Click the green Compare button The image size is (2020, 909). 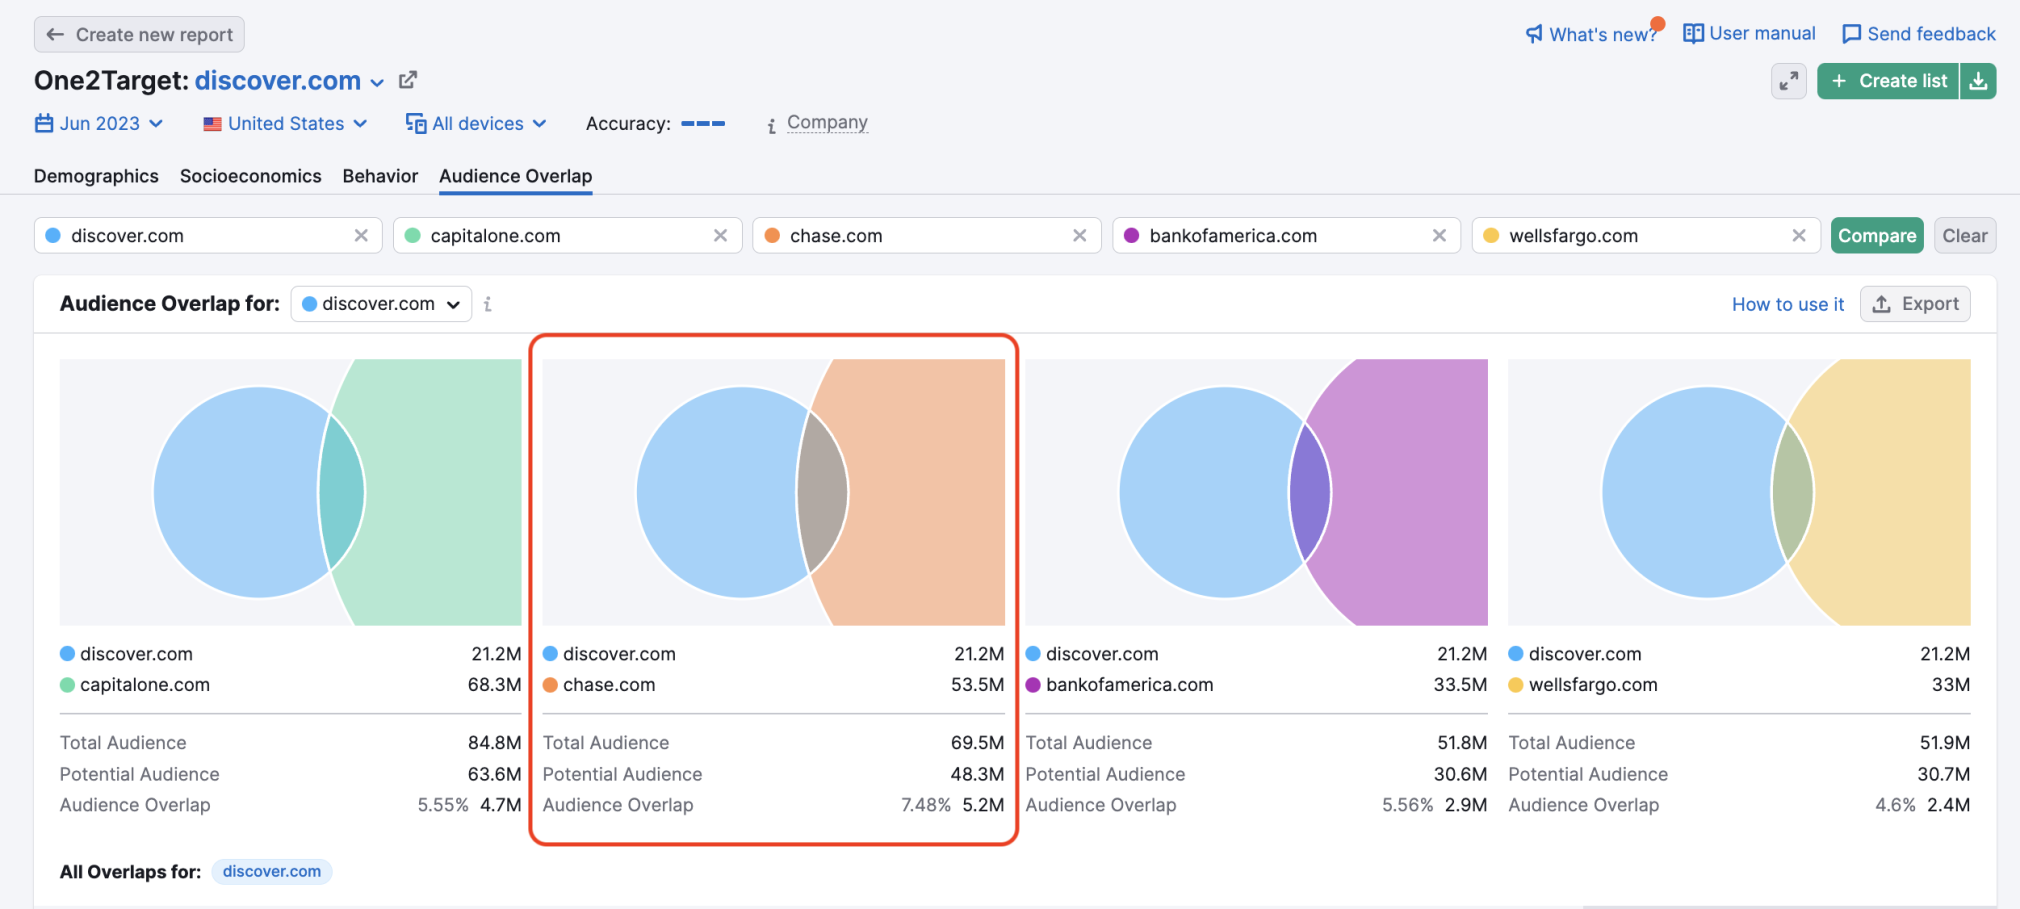1877,235
